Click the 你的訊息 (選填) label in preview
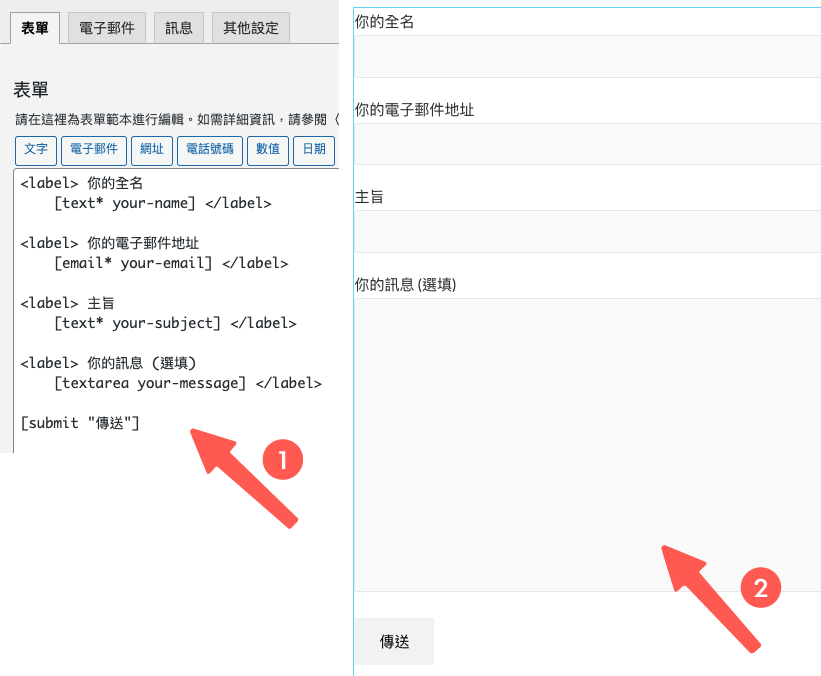 pyautogui.click(x=405, y=285)
